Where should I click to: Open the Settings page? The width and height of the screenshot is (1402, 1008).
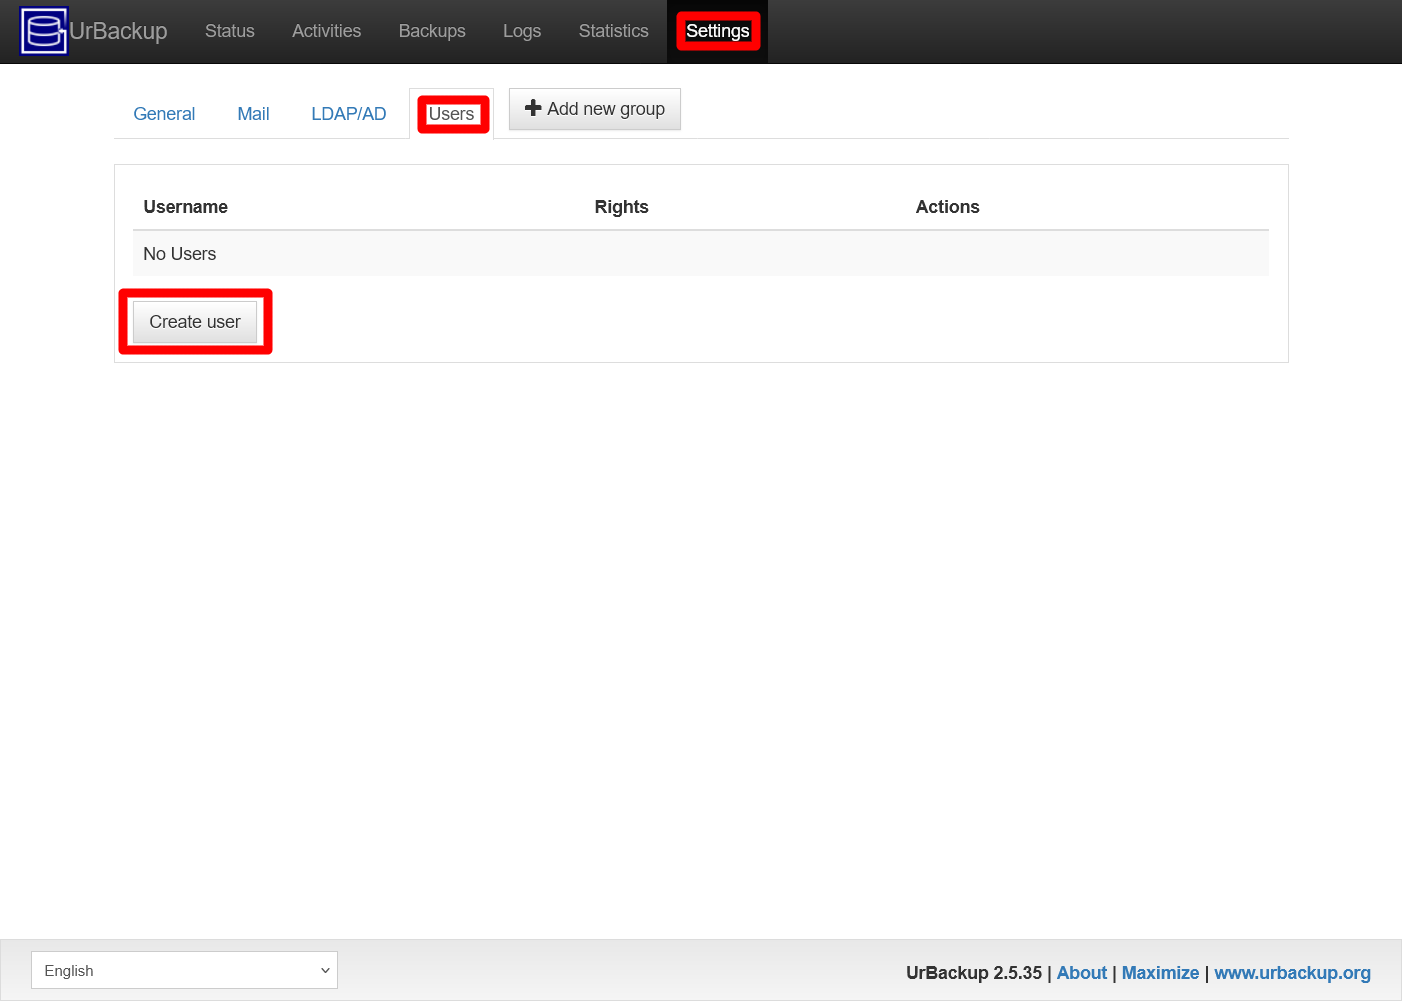pyautogui.click(x=718, y=31)
